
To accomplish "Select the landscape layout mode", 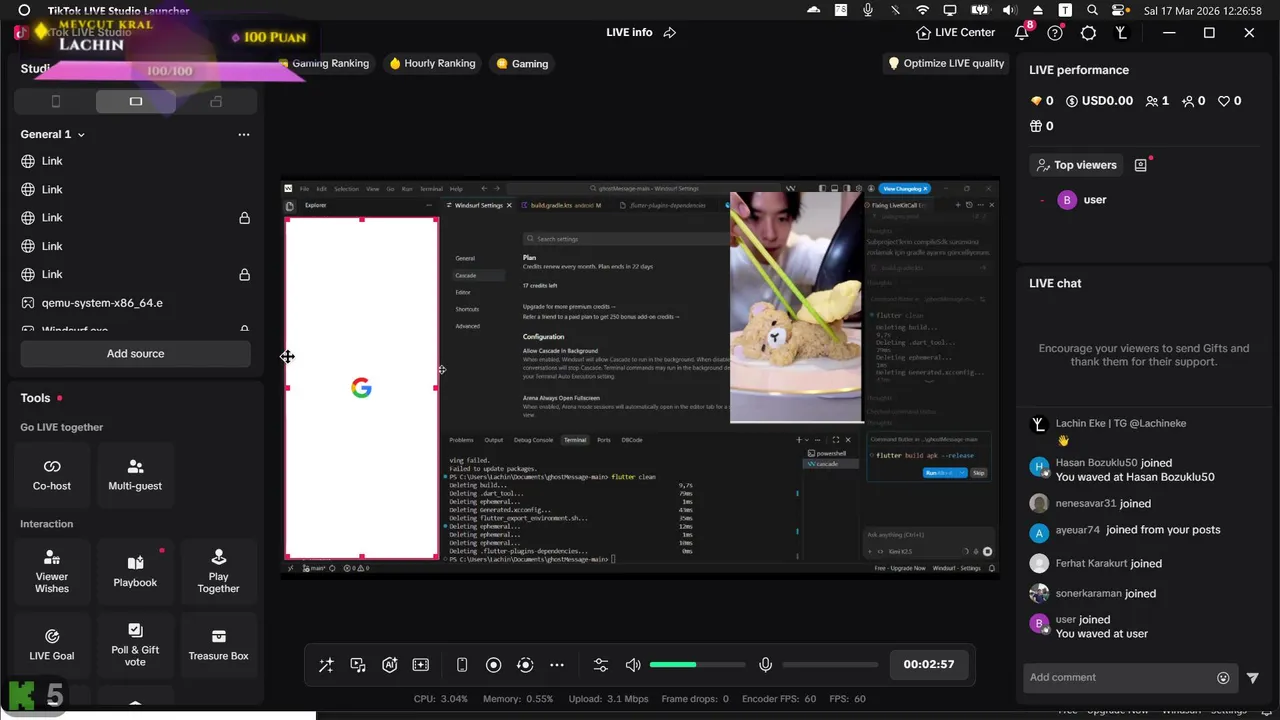I will (136, 101).
